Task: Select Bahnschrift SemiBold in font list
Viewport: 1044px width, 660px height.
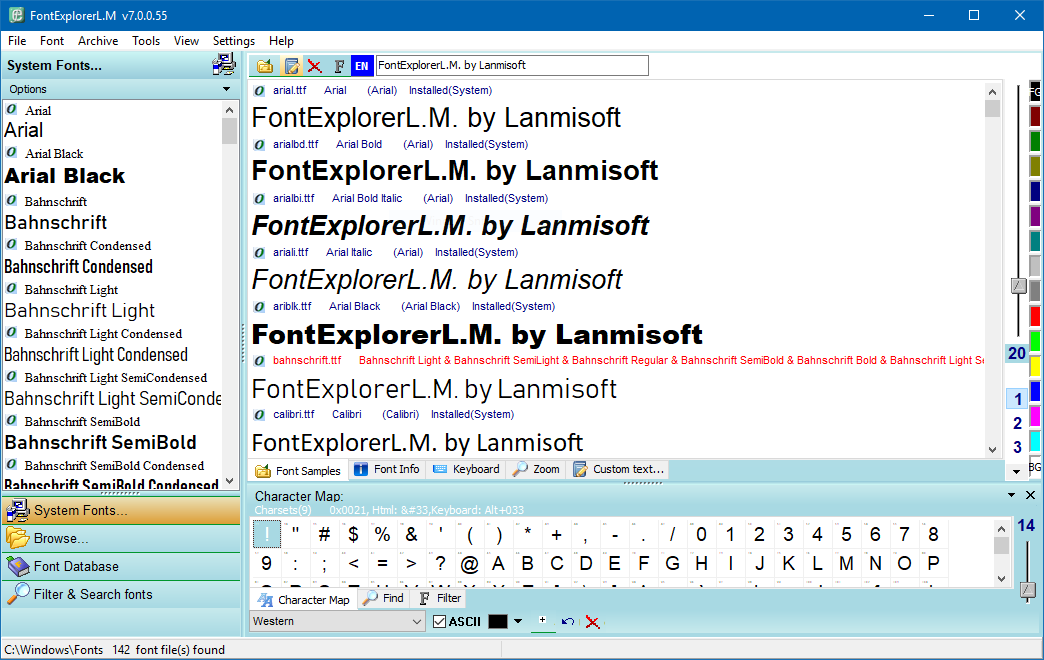Action: click(x=112, y=433)
